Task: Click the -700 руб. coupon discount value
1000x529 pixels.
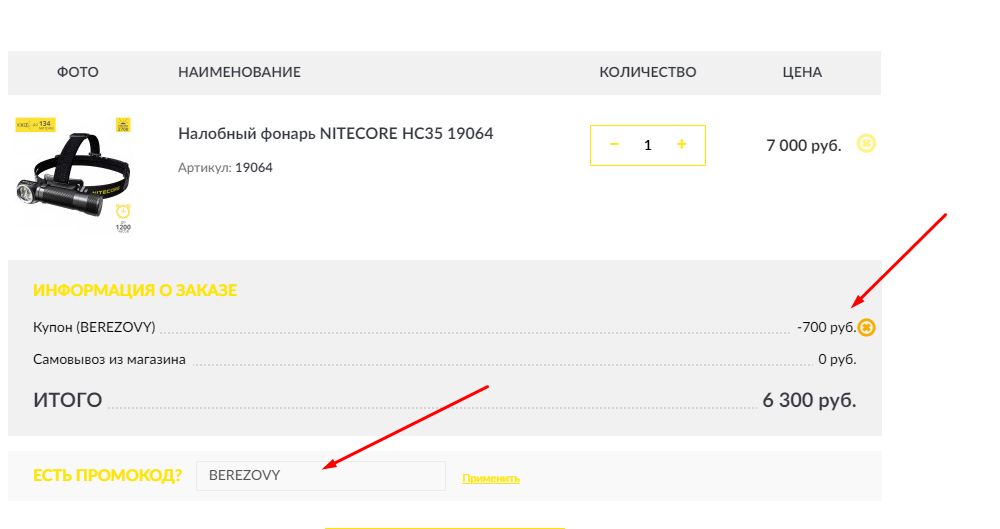Action: point(827,327)
